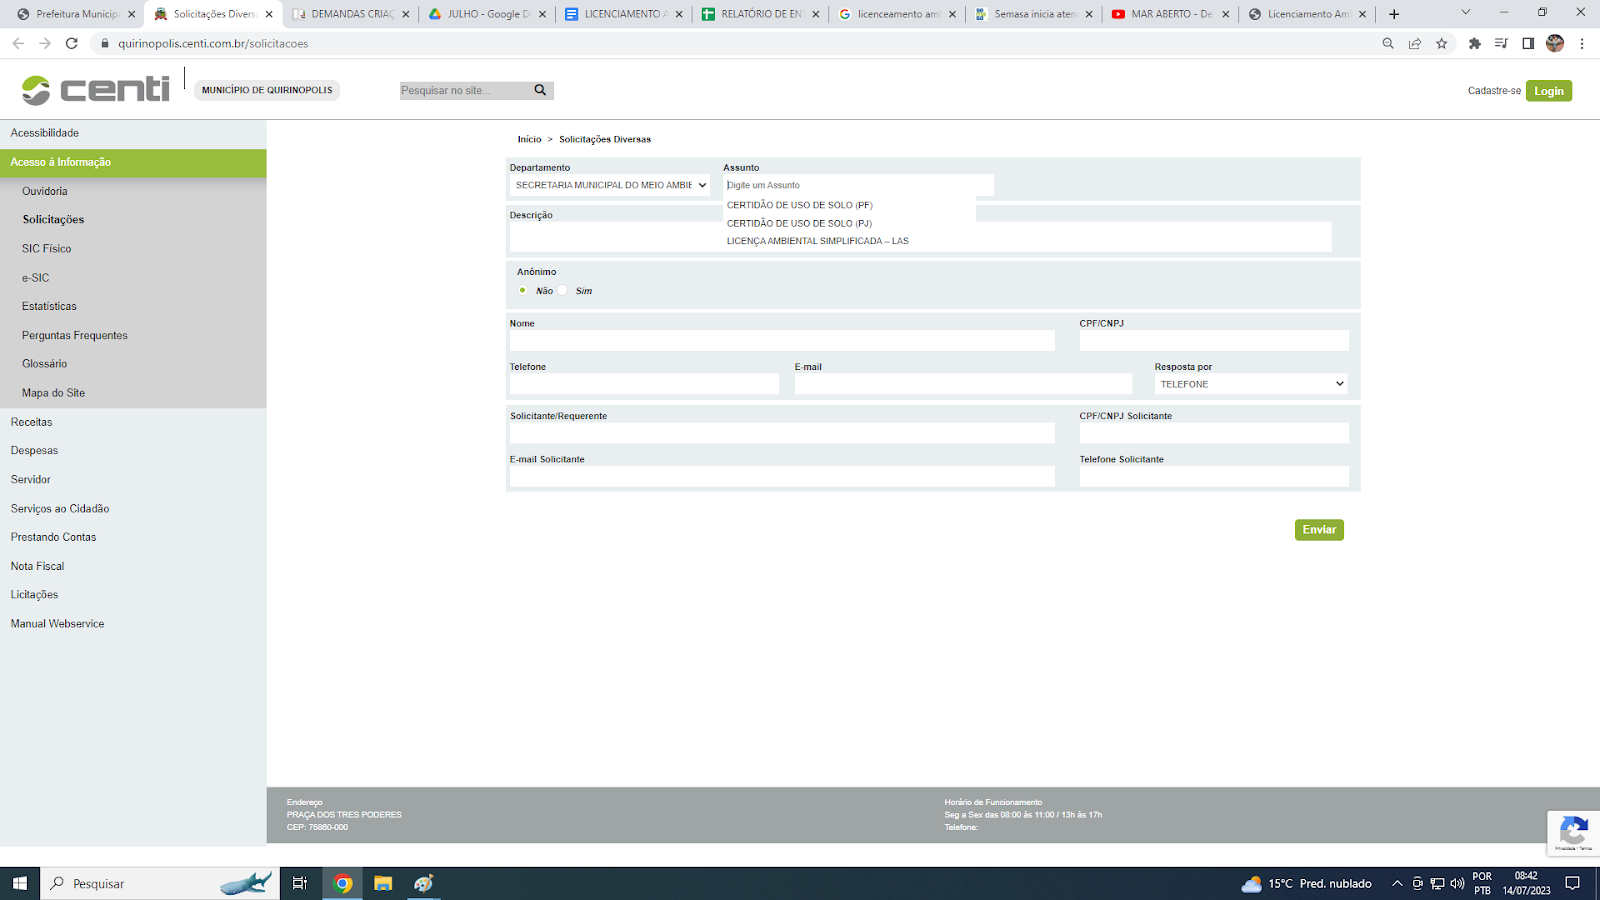Open the Windows Start menu
Screen dimensions: 1600x900
pyautogui.click(x=19, y=883)
